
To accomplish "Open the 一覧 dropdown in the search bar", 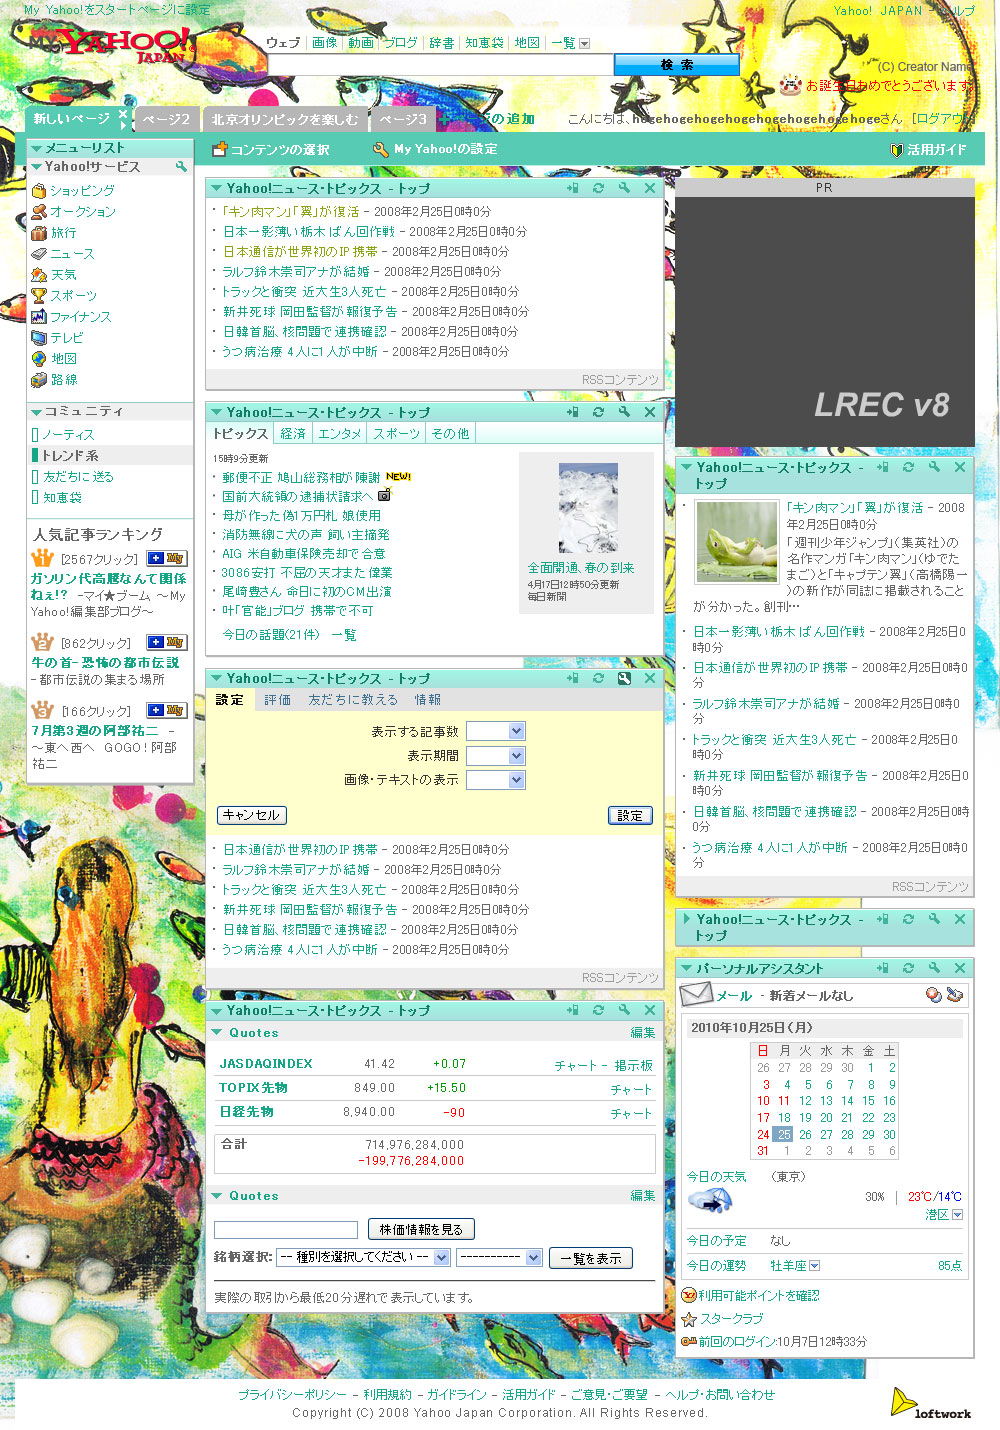I will coord(585,43).
